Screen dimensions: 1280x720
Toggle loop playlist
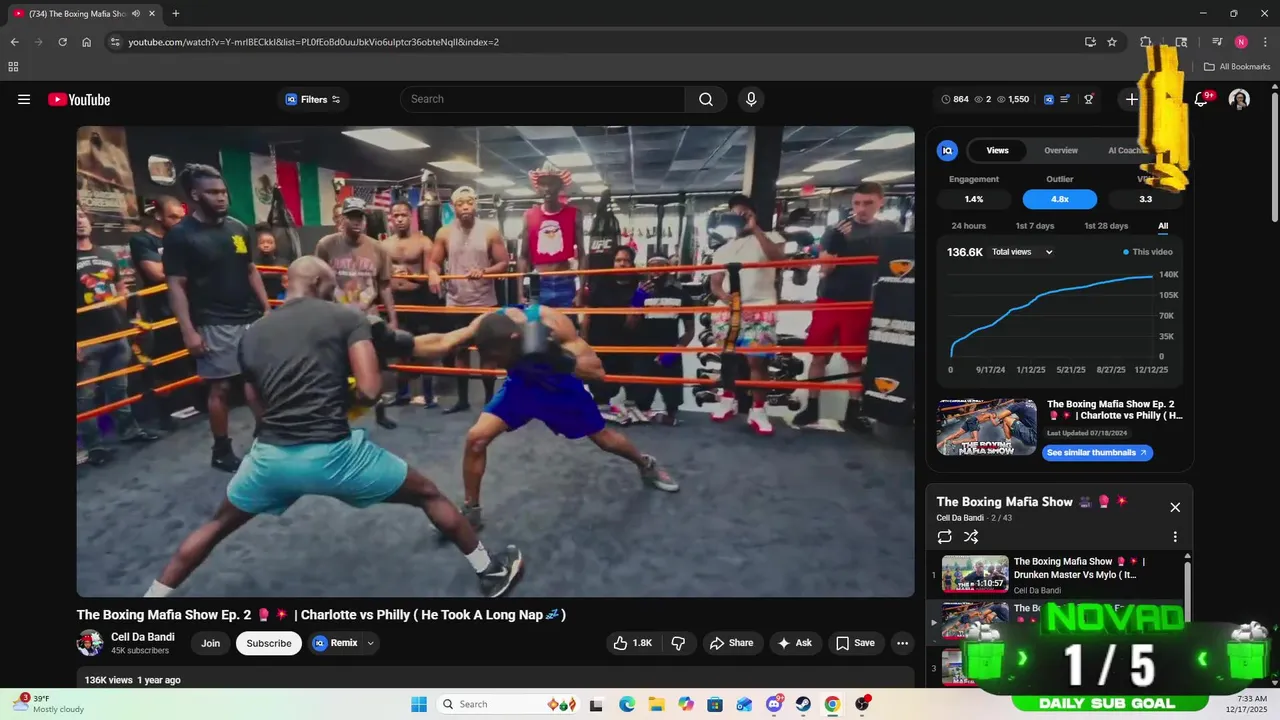(x=945, y=537)
